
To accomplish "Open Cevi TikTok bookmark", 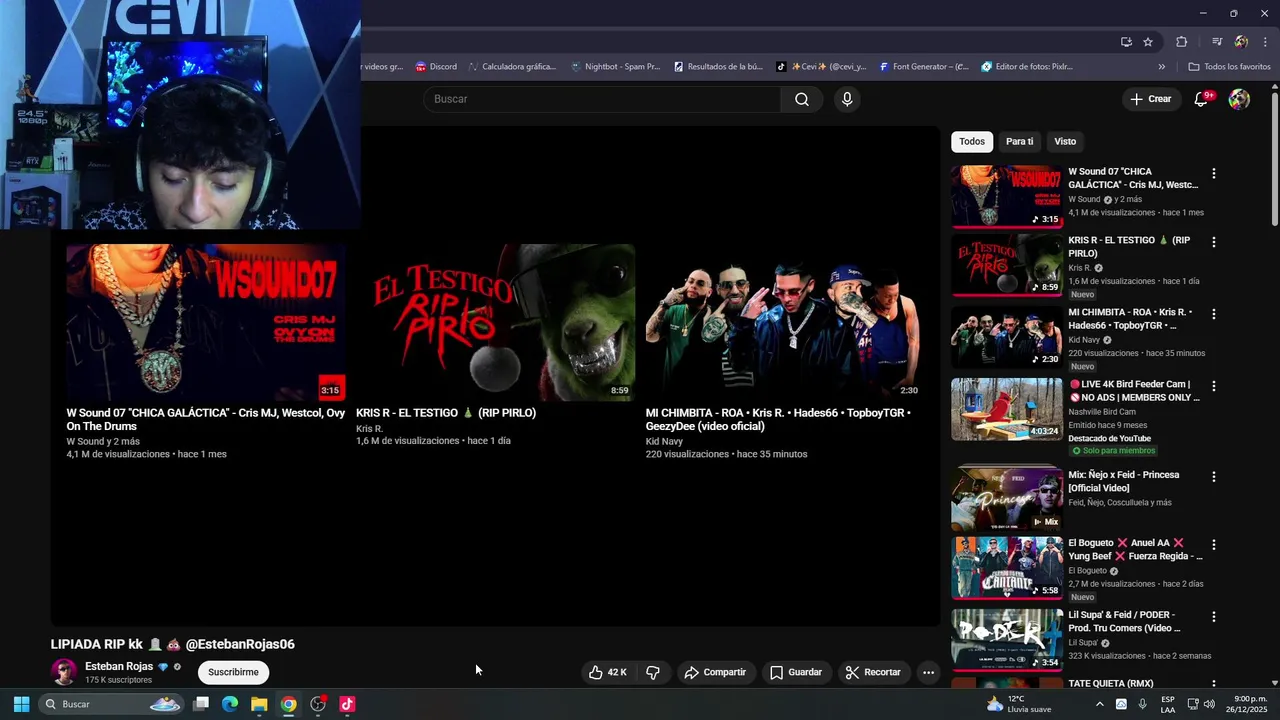I will click(821, 67).
